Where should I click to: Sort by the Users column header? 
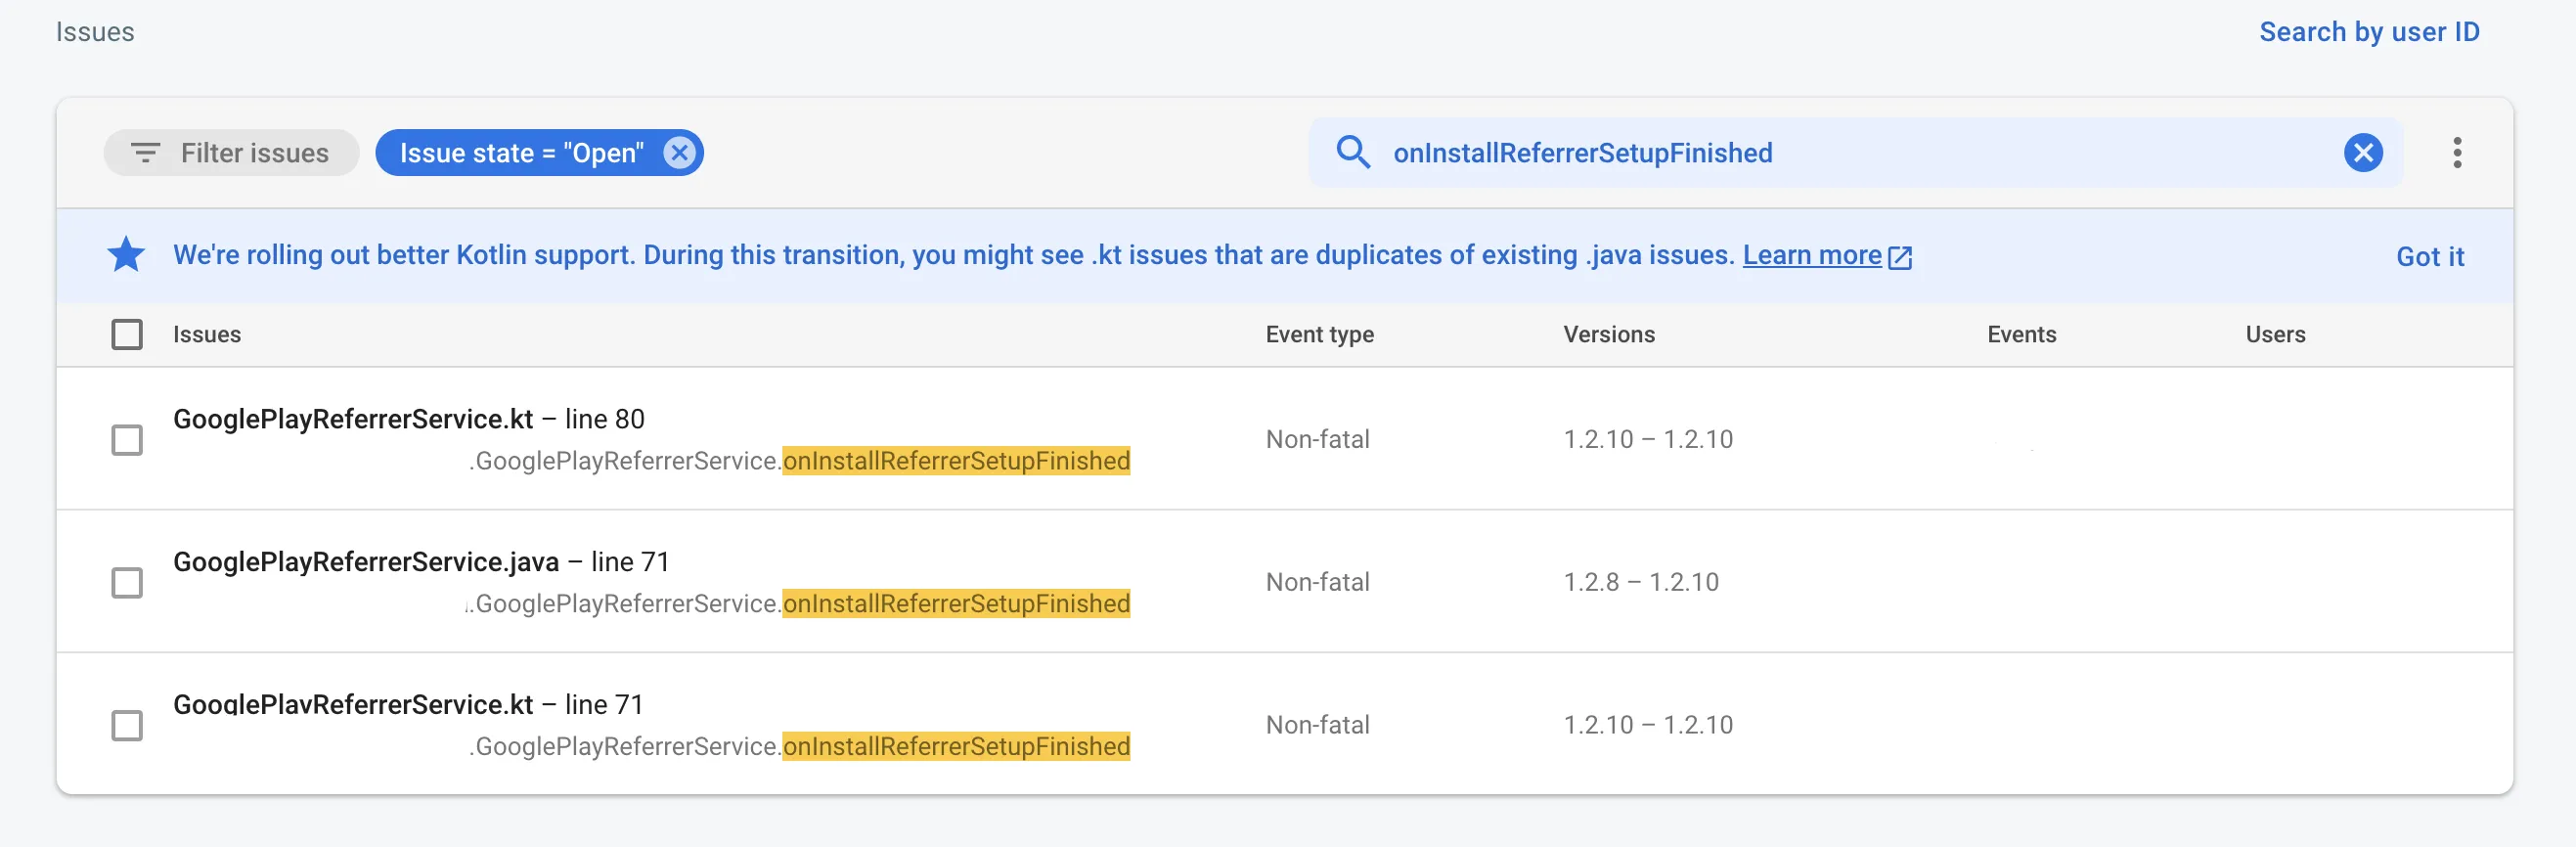point(2275,334)
